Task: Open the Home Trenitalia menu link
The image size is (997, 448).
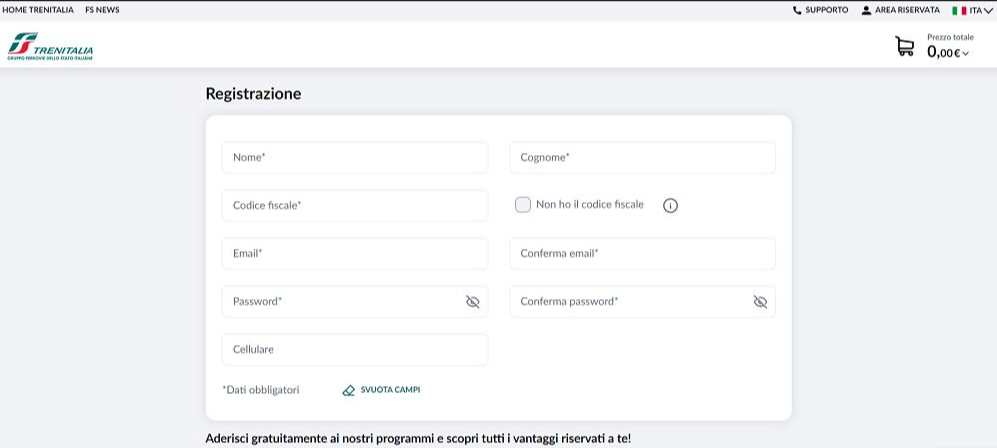Action: tap(38, 10)
